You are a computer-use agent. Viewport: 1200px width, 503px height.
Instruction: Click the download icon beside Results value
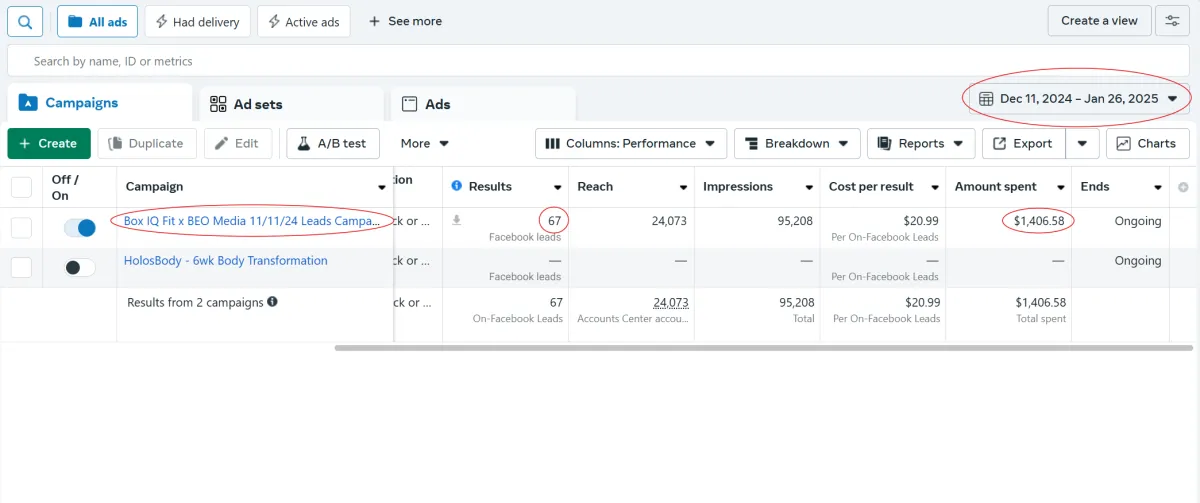[457, 220]
